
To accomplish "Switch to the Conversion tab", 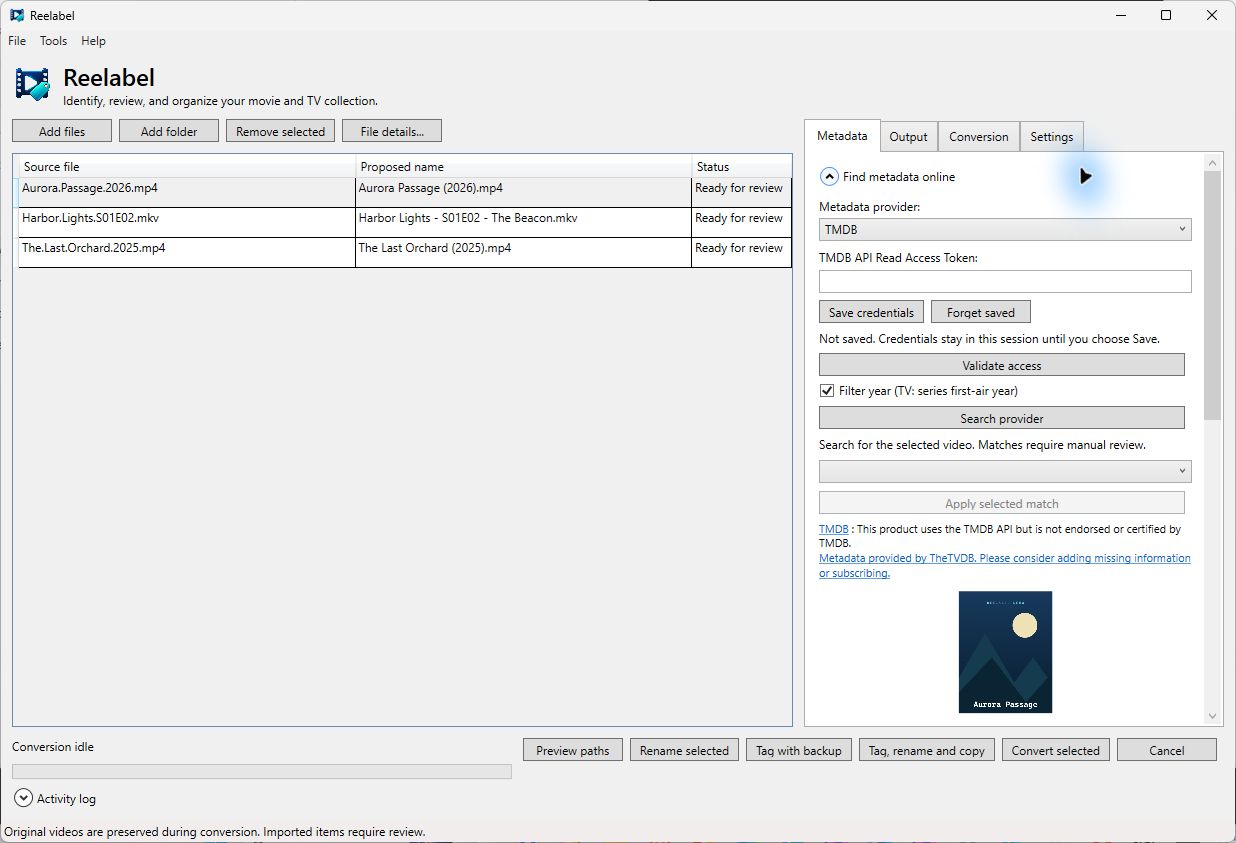I will [x=978, y=137].
